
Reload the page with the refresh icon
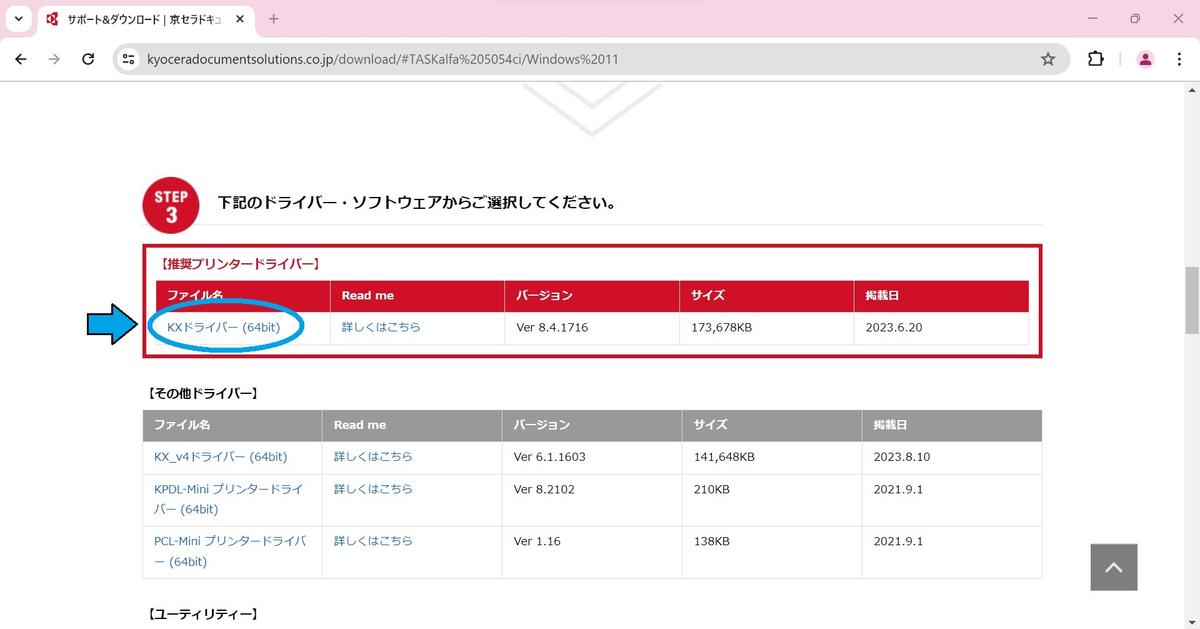[x=88, y=59]
